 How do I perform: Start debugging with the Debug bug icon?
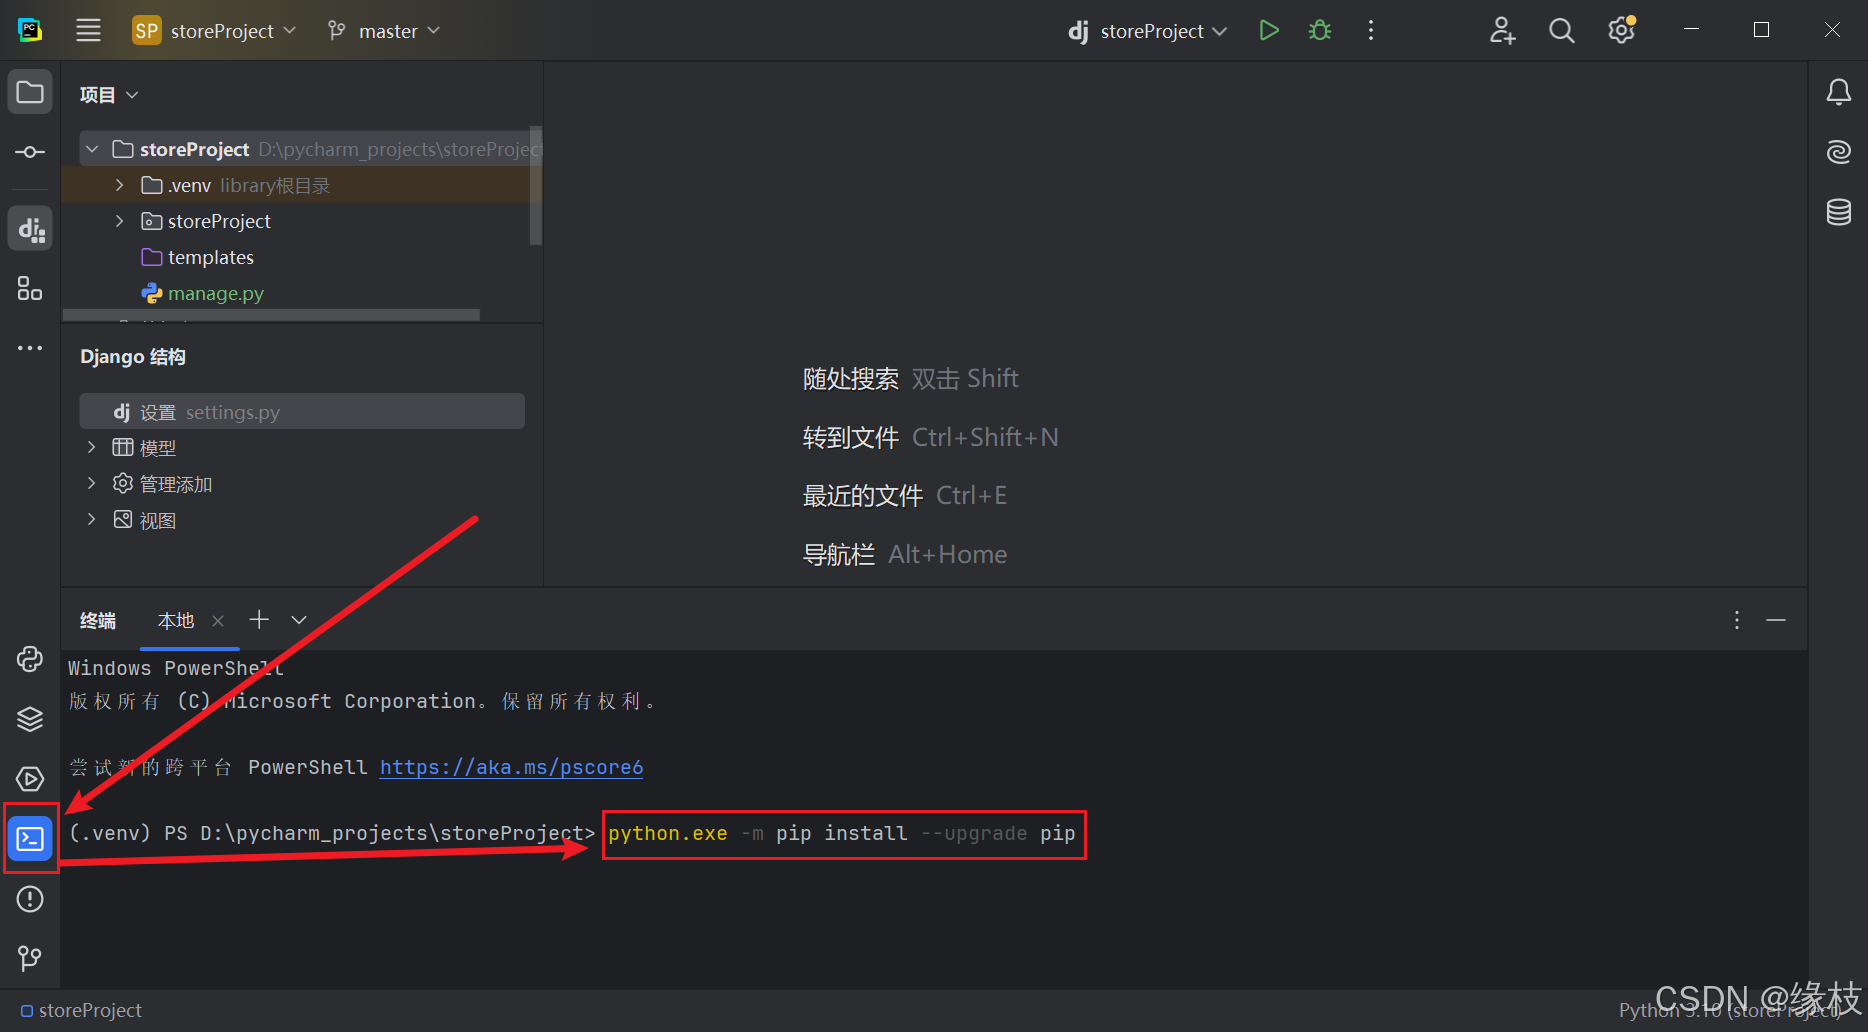point(1319,30)
